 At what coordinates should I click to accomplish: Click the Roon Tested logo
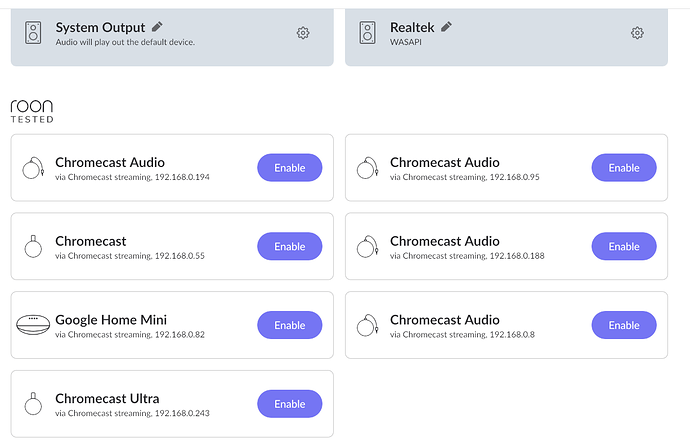32,111
